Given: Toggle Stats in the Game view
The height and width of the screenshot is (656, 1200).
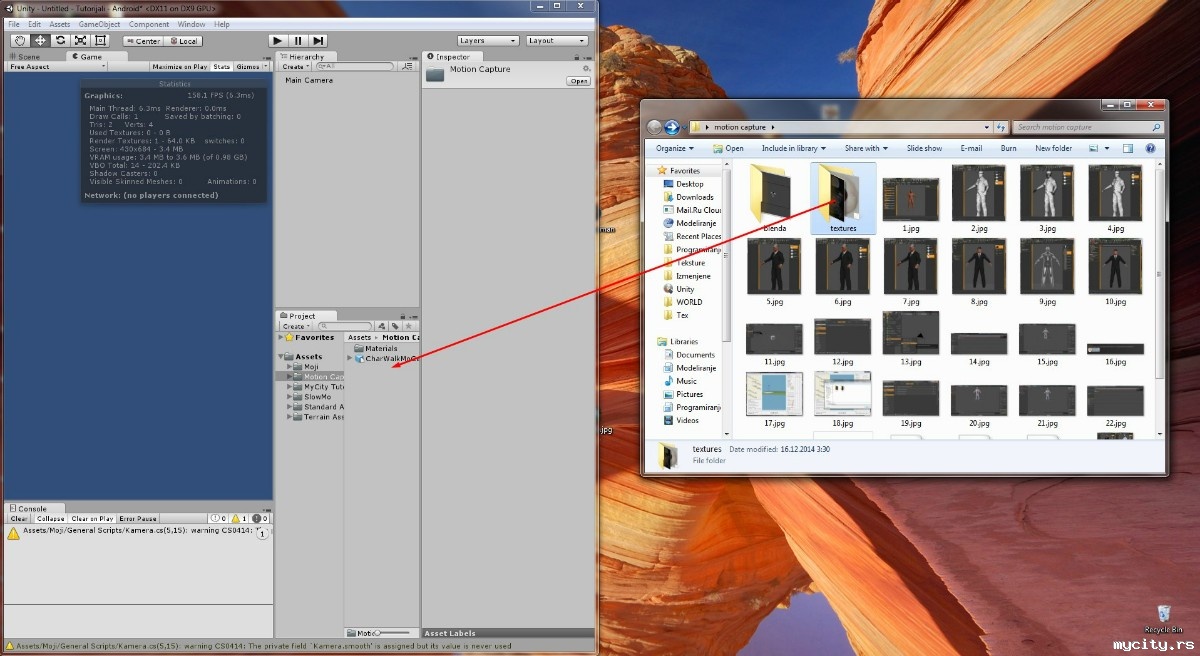Looking at the screenshot, I should coord(221,67).
